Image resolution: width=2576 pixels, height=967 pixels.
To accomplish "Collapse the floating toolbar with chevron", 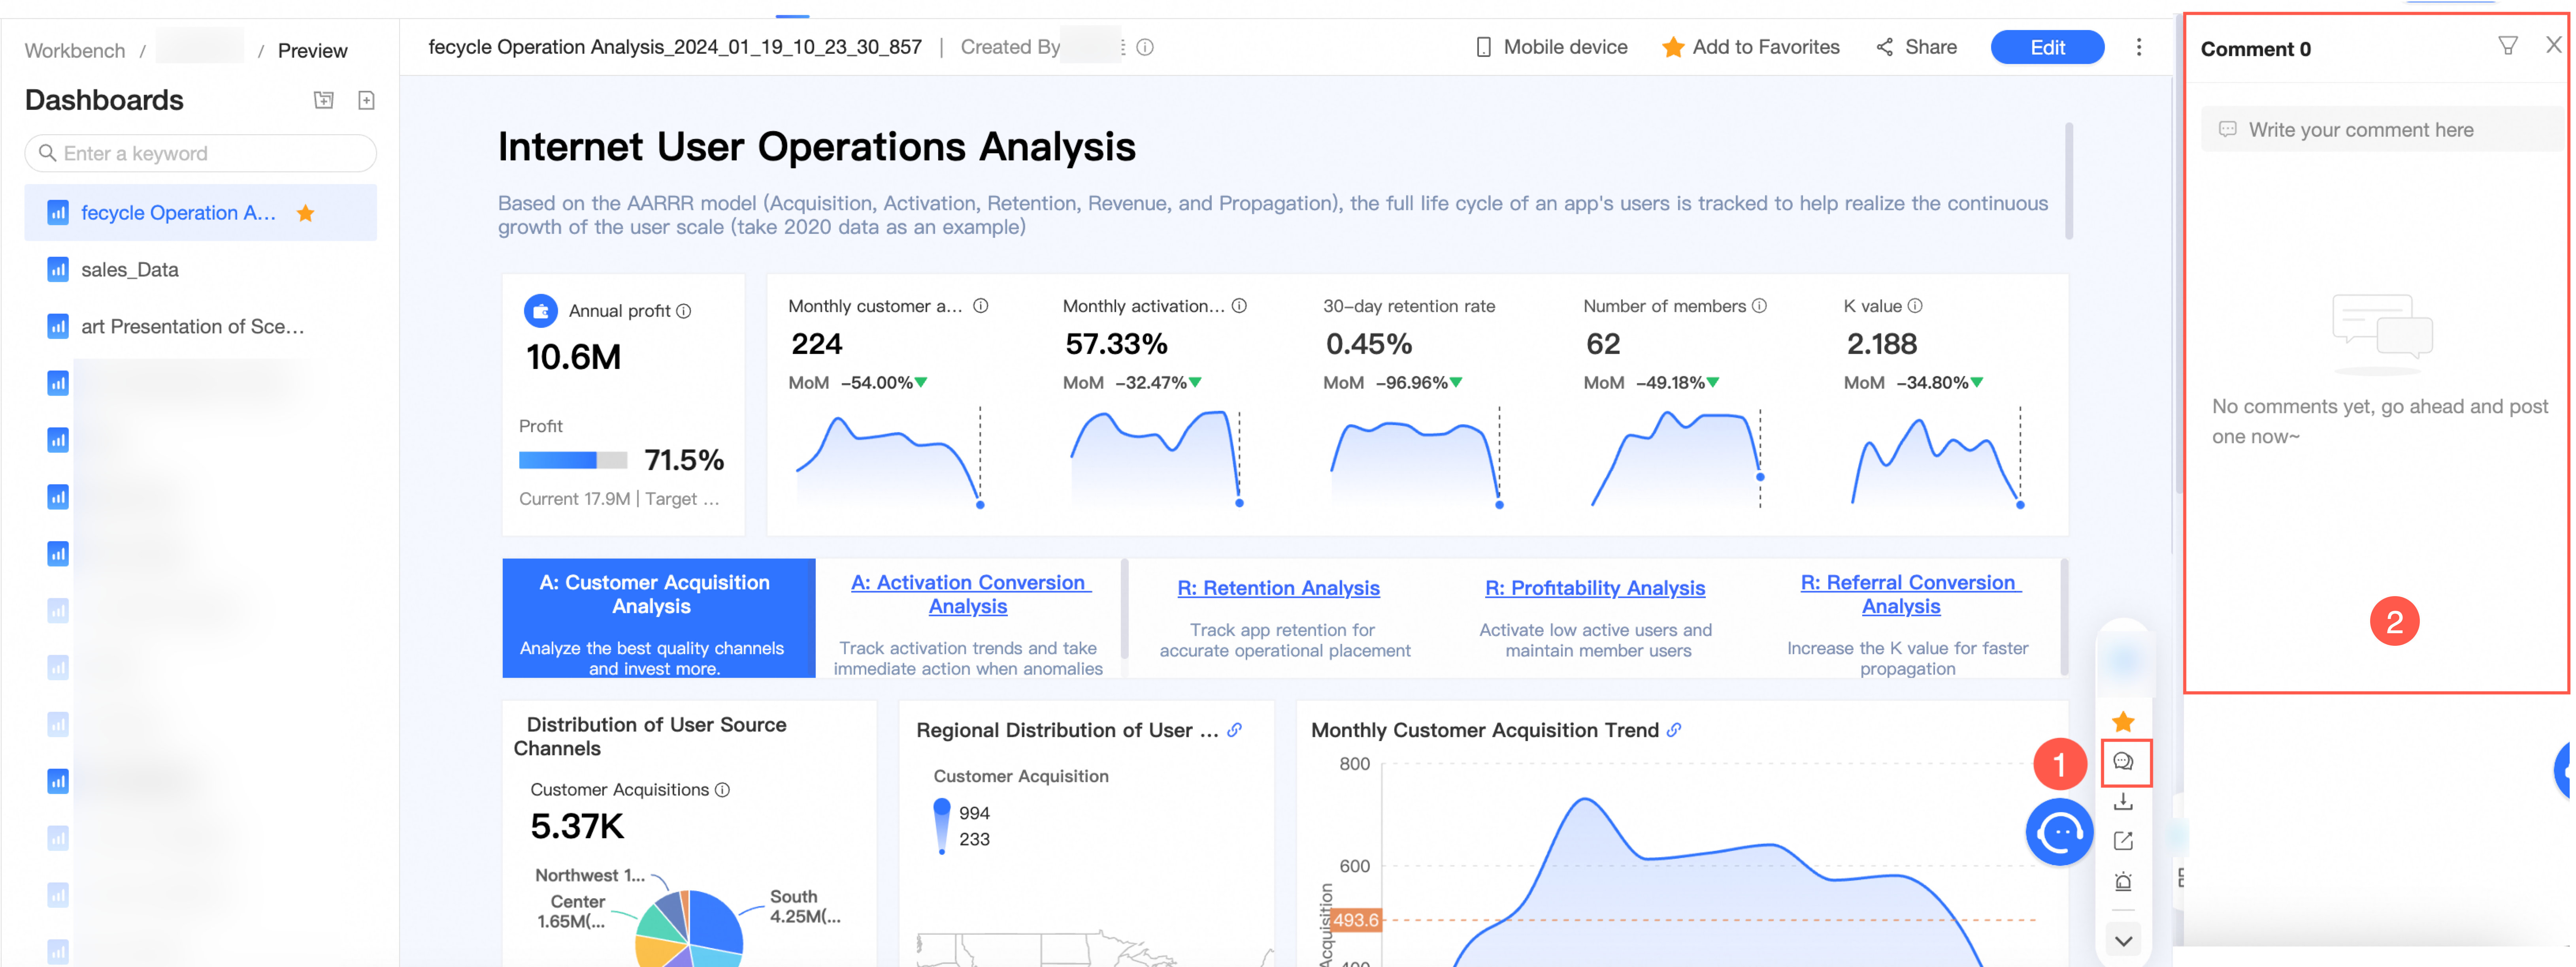I will pos(2123,941).
